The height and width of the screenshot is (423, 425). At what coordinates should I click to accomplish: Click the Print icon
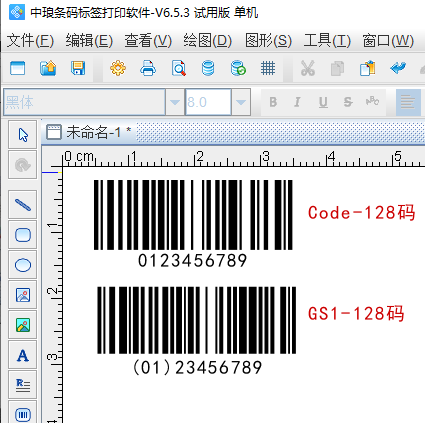148,68
